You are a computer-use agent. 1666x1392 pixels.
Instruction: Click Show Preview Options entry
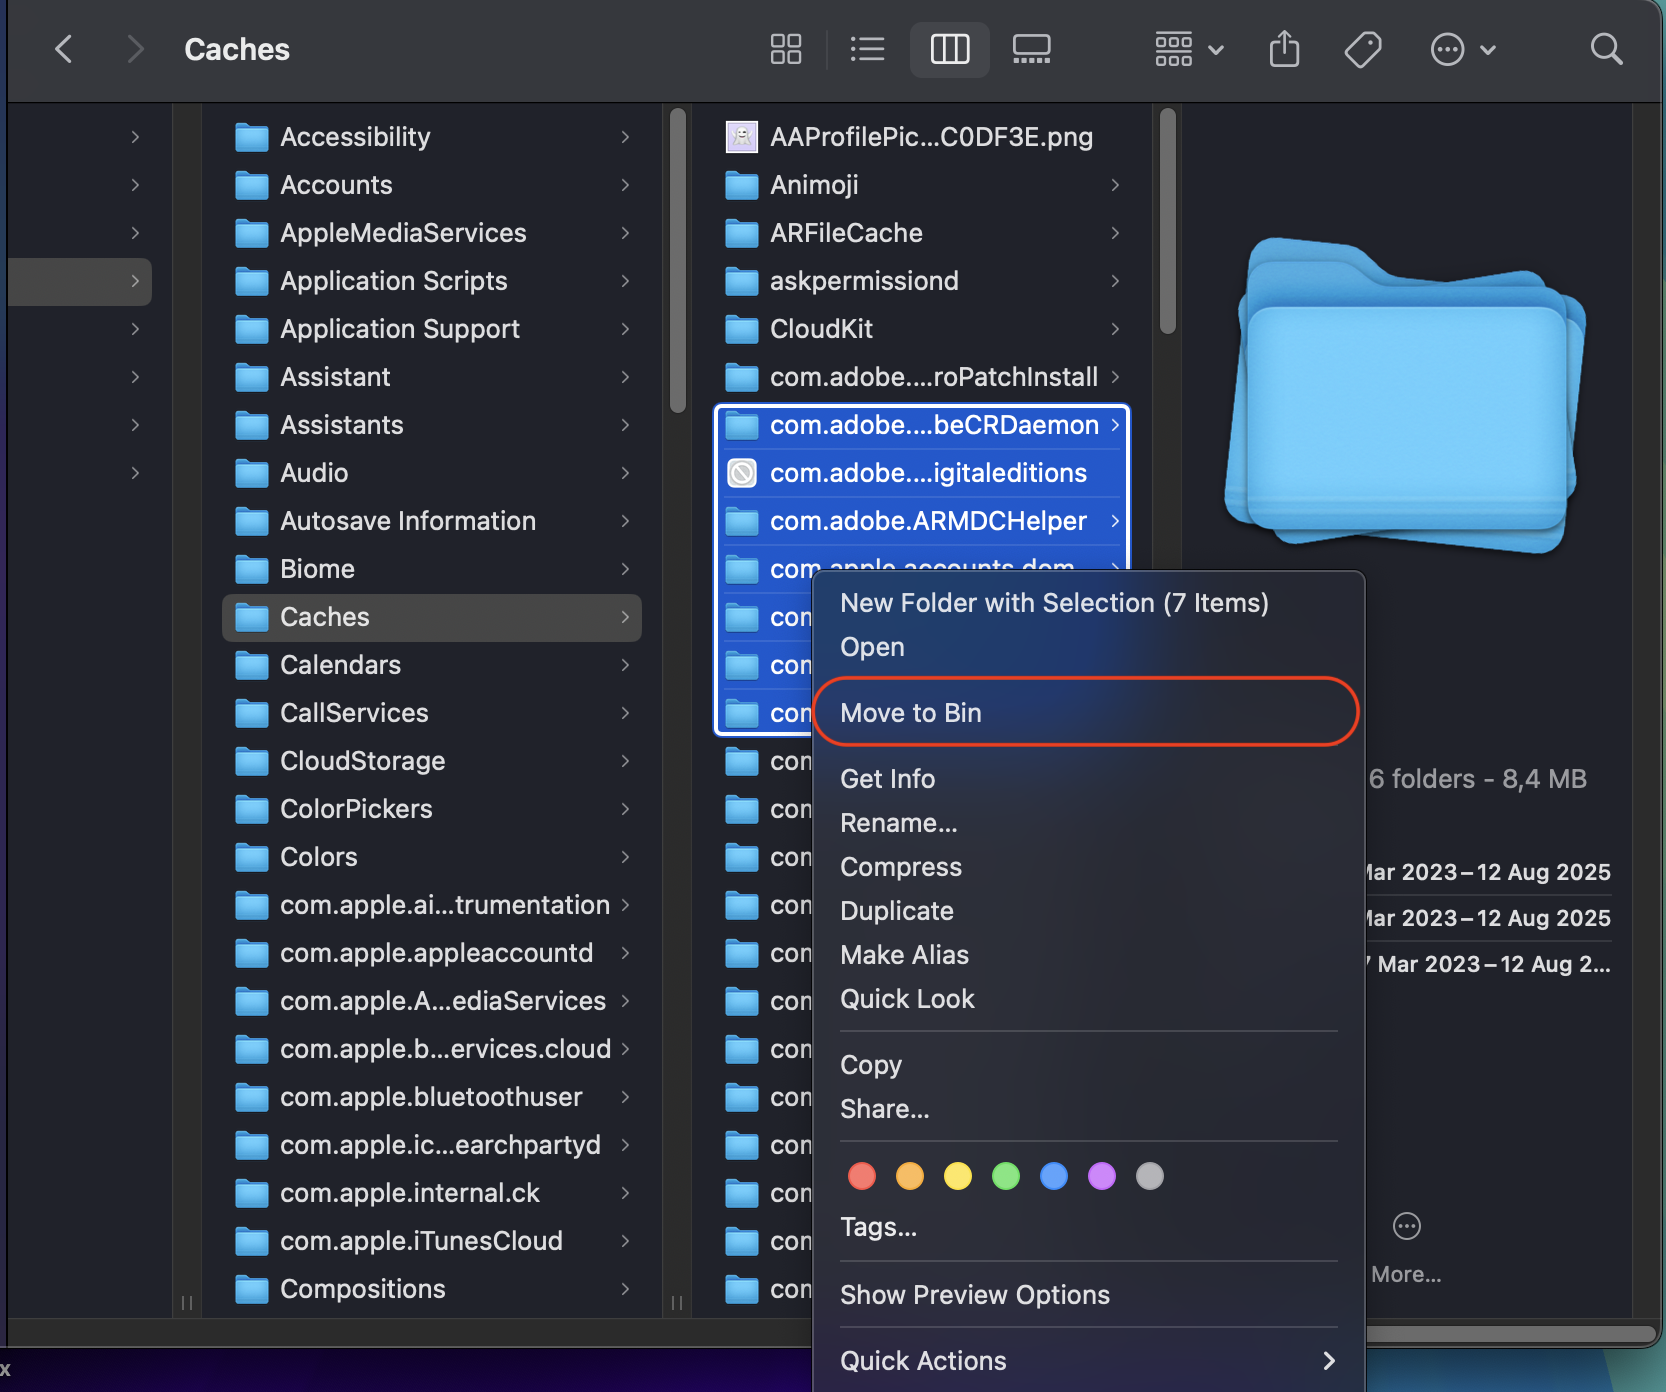pos(974,1294)
